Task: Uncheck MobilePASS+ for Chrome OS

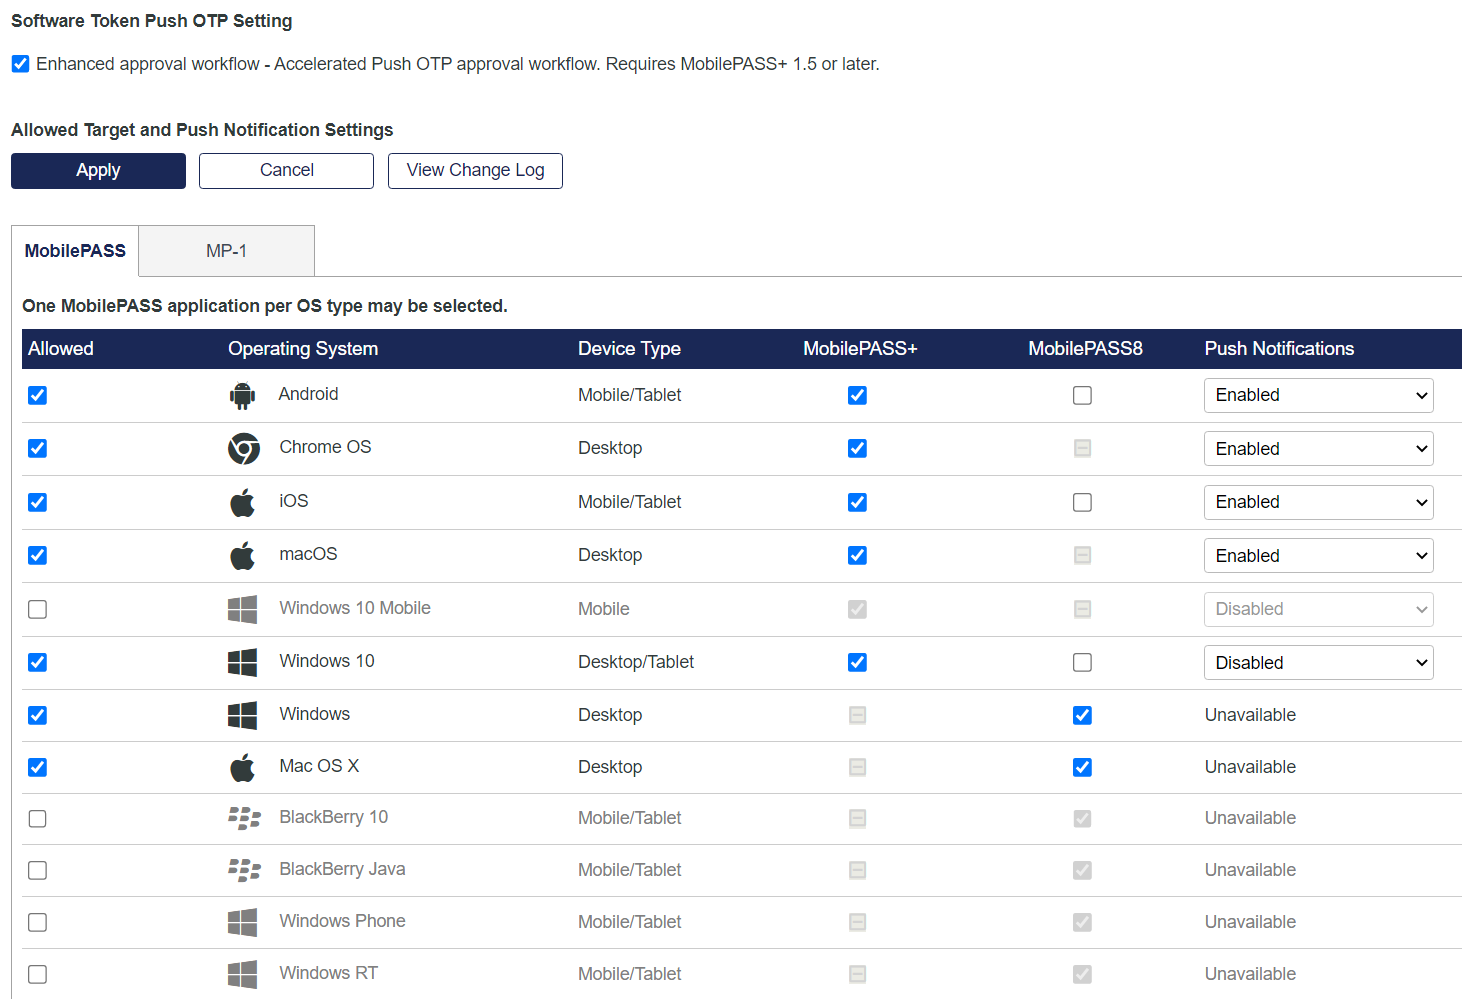Action: coord(857,448)
